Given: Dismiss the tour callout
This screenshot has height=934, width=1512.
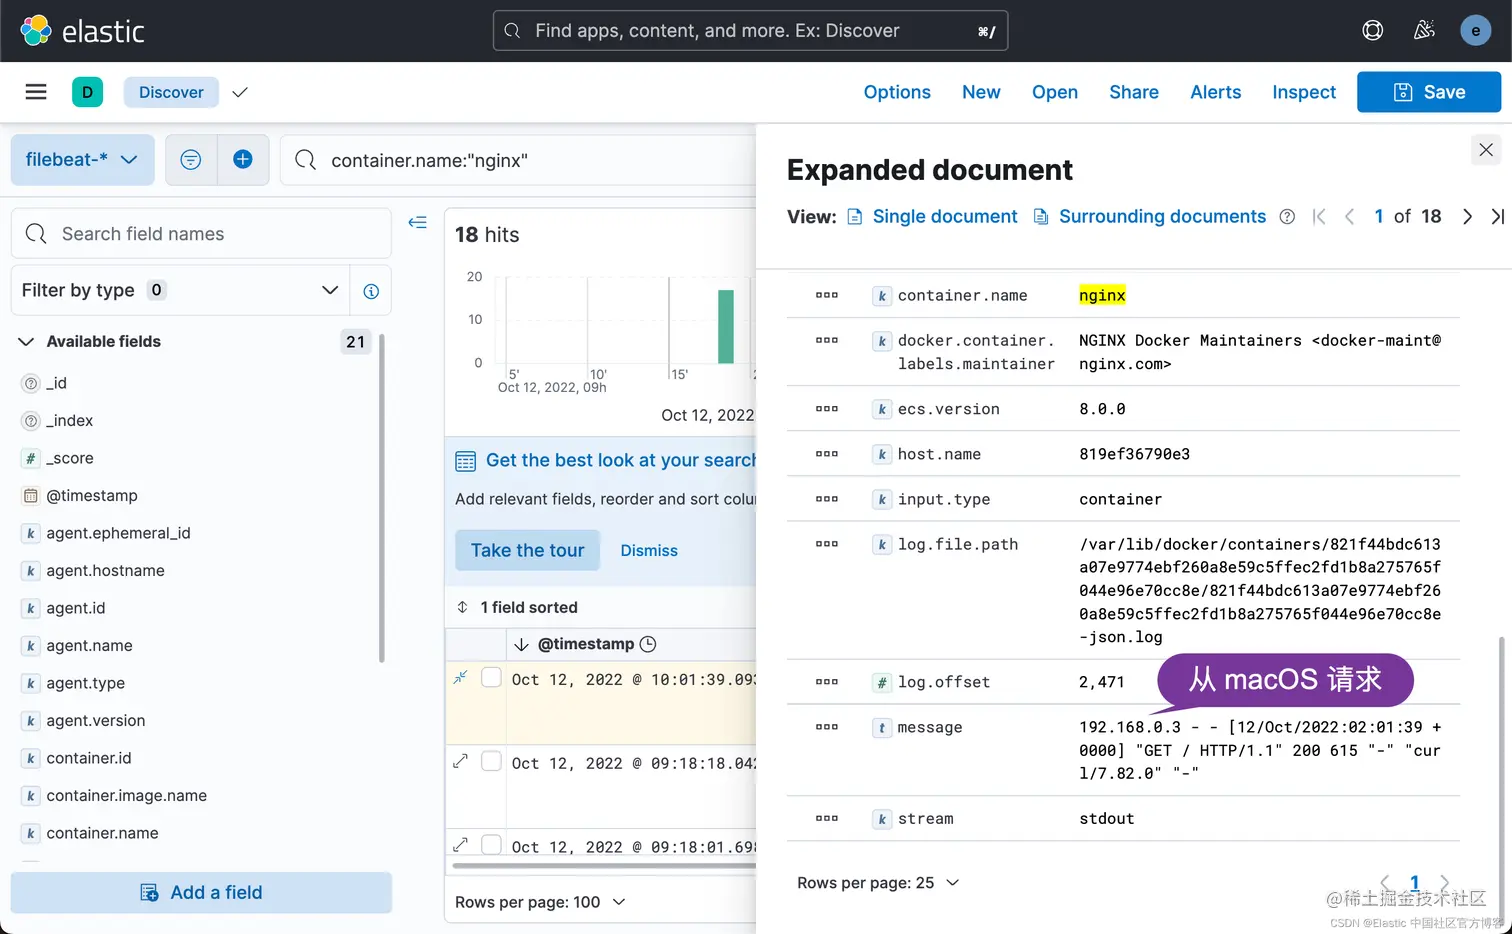Looking at the screenshot, I should point(649,551).
